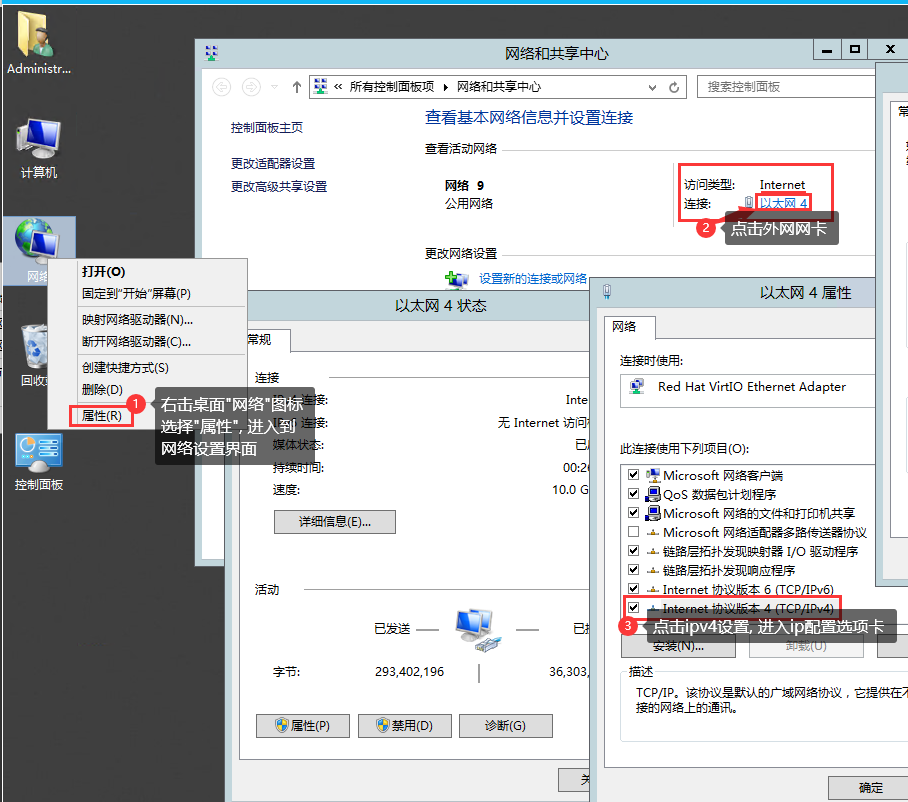Open the 计算机 desktop icon
908x802 pixels.
coord(39,147)
